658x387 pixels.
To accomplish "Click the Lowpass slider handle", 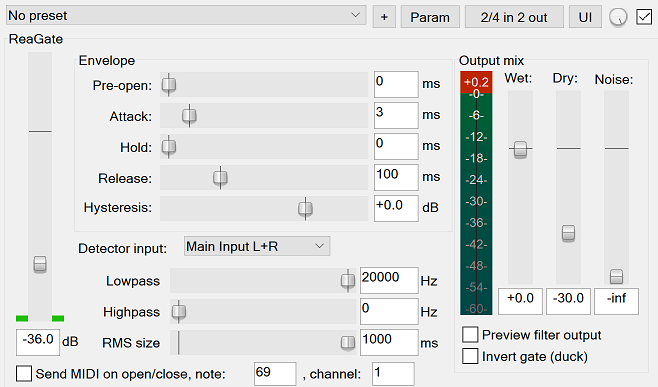I will click(347, 280).
